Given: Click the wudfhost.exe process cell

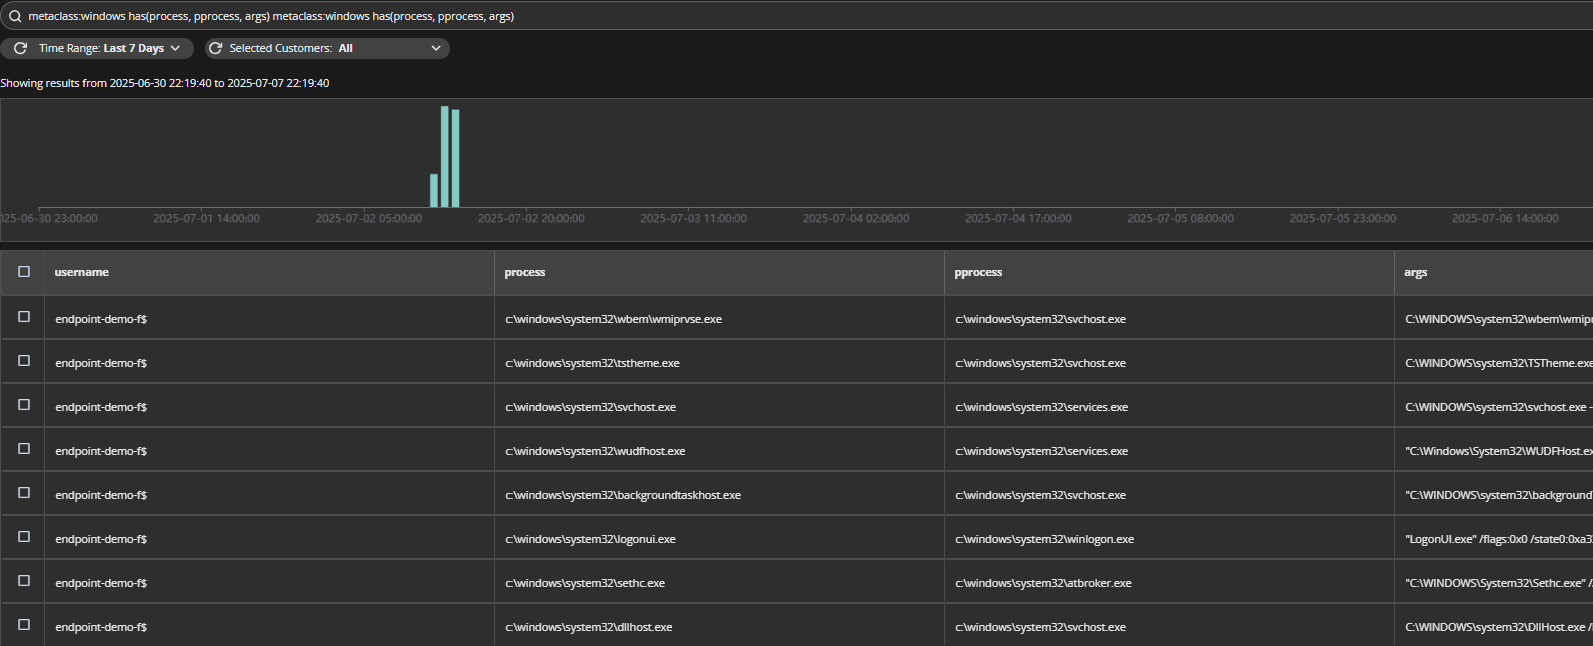Looking at the screenshot, I should pos(719,451).
